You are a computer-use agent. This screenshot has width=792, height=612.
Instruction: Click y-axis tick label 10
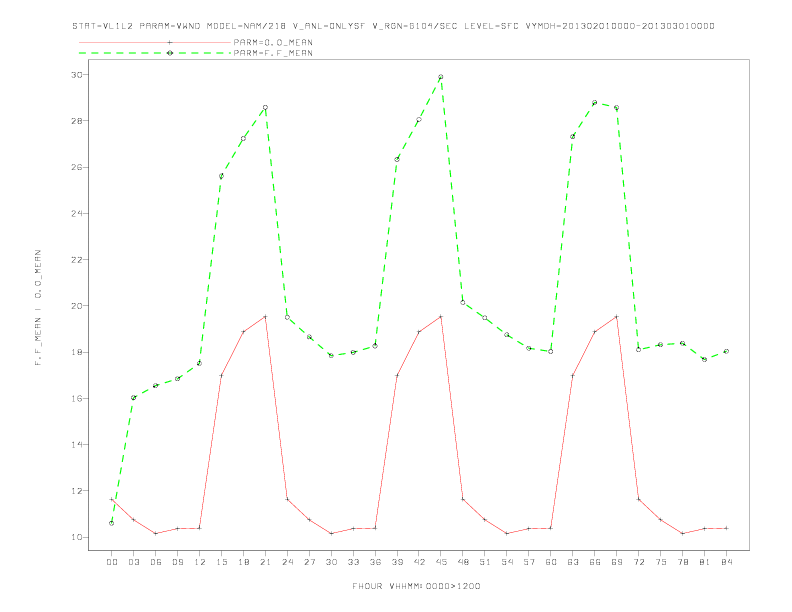76,537
